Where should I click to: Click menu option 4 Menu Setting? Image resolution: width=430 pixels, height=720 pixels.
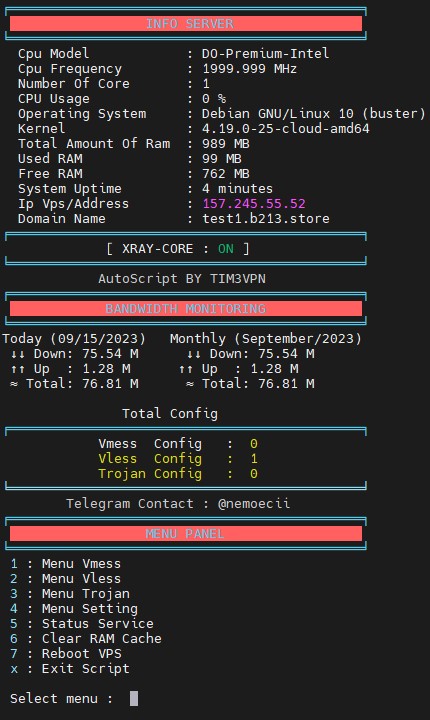pos(74,609)
